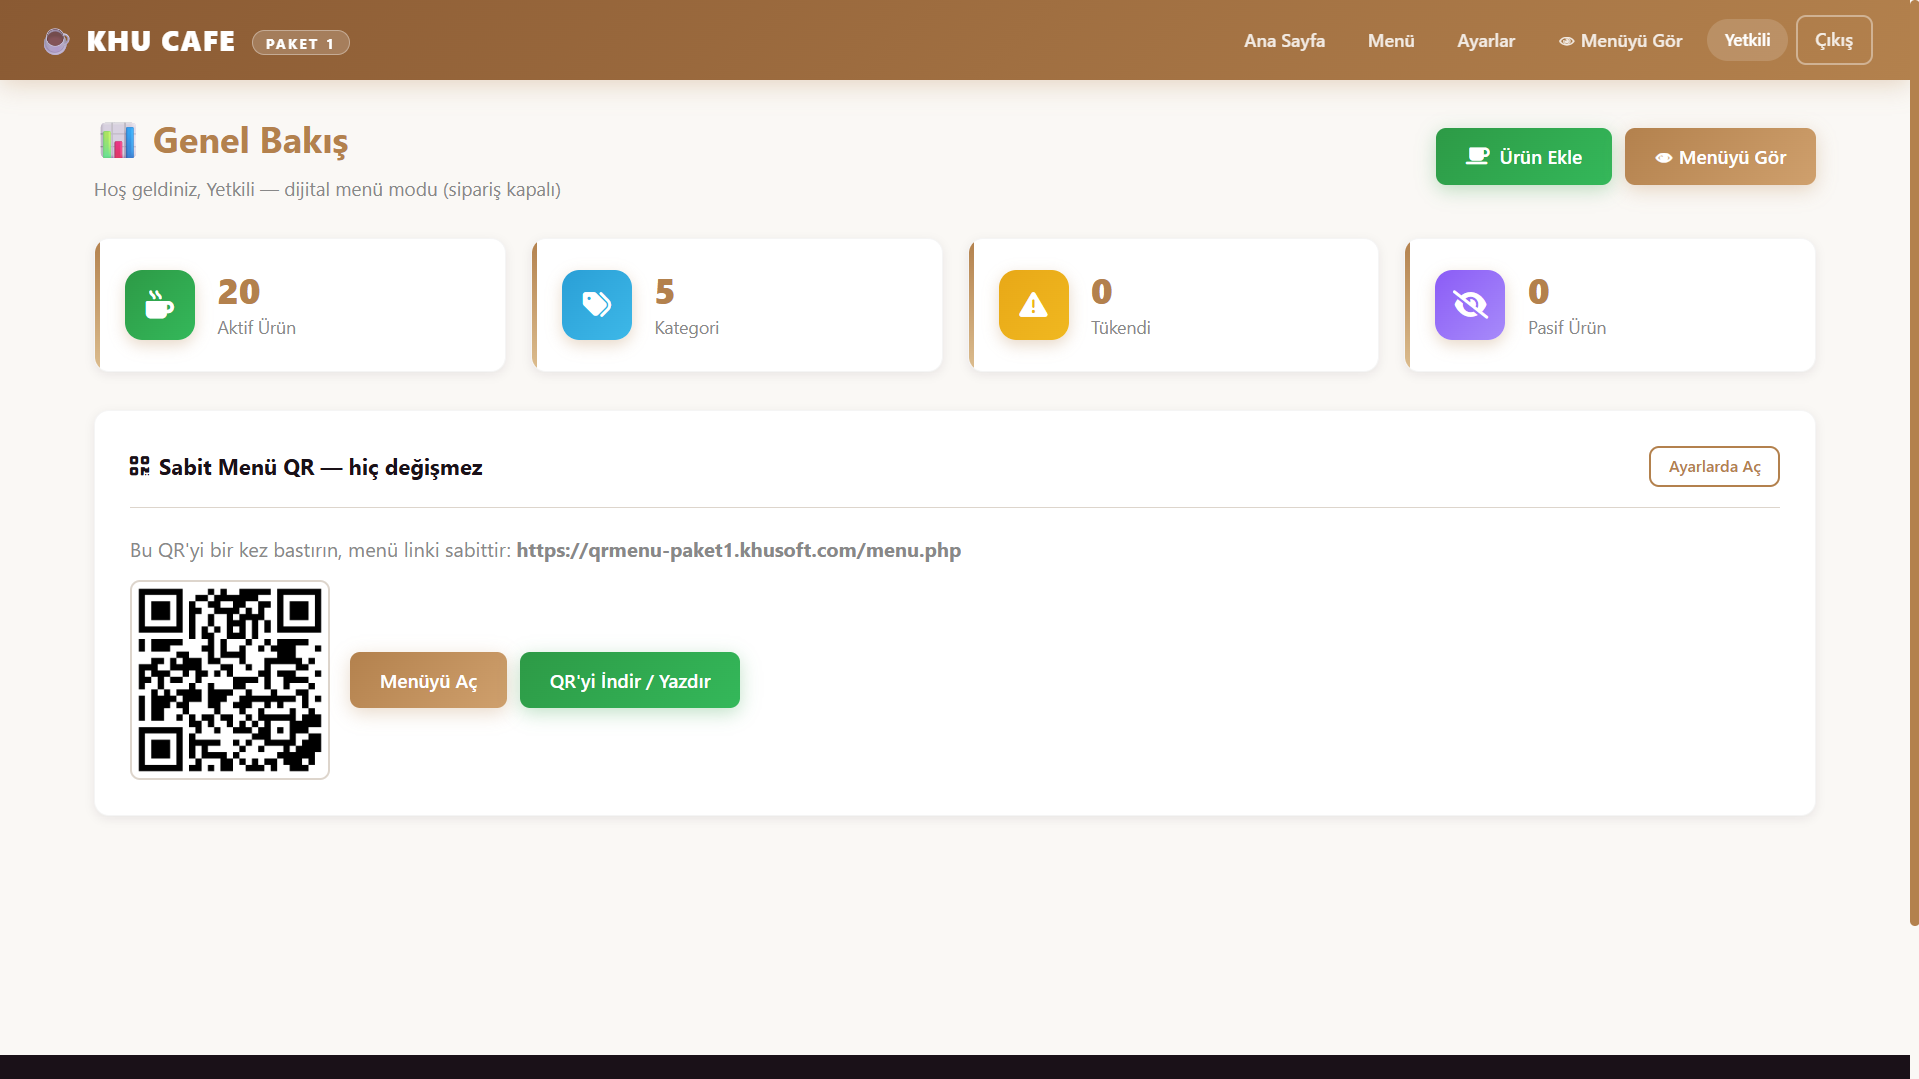The width and height of the screenshot is (1919, 1079).
Task: Select Menüyü Gör in the top navigation bar
Action: [x=1620, y=41]
